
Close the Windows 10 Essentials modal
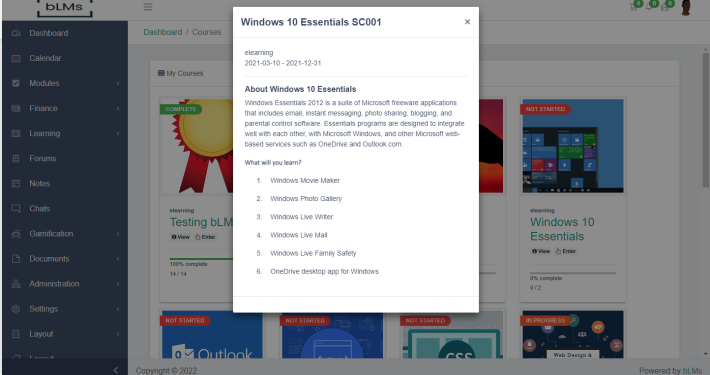(x=467, y=22)
